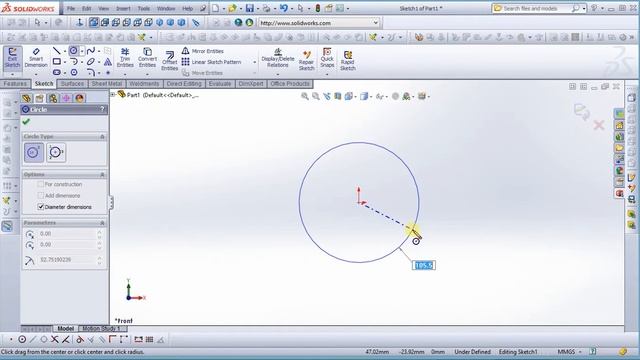This screenshot has height=360, width=640.
Task: Open the File menu
Action: [x=71, y=8]
